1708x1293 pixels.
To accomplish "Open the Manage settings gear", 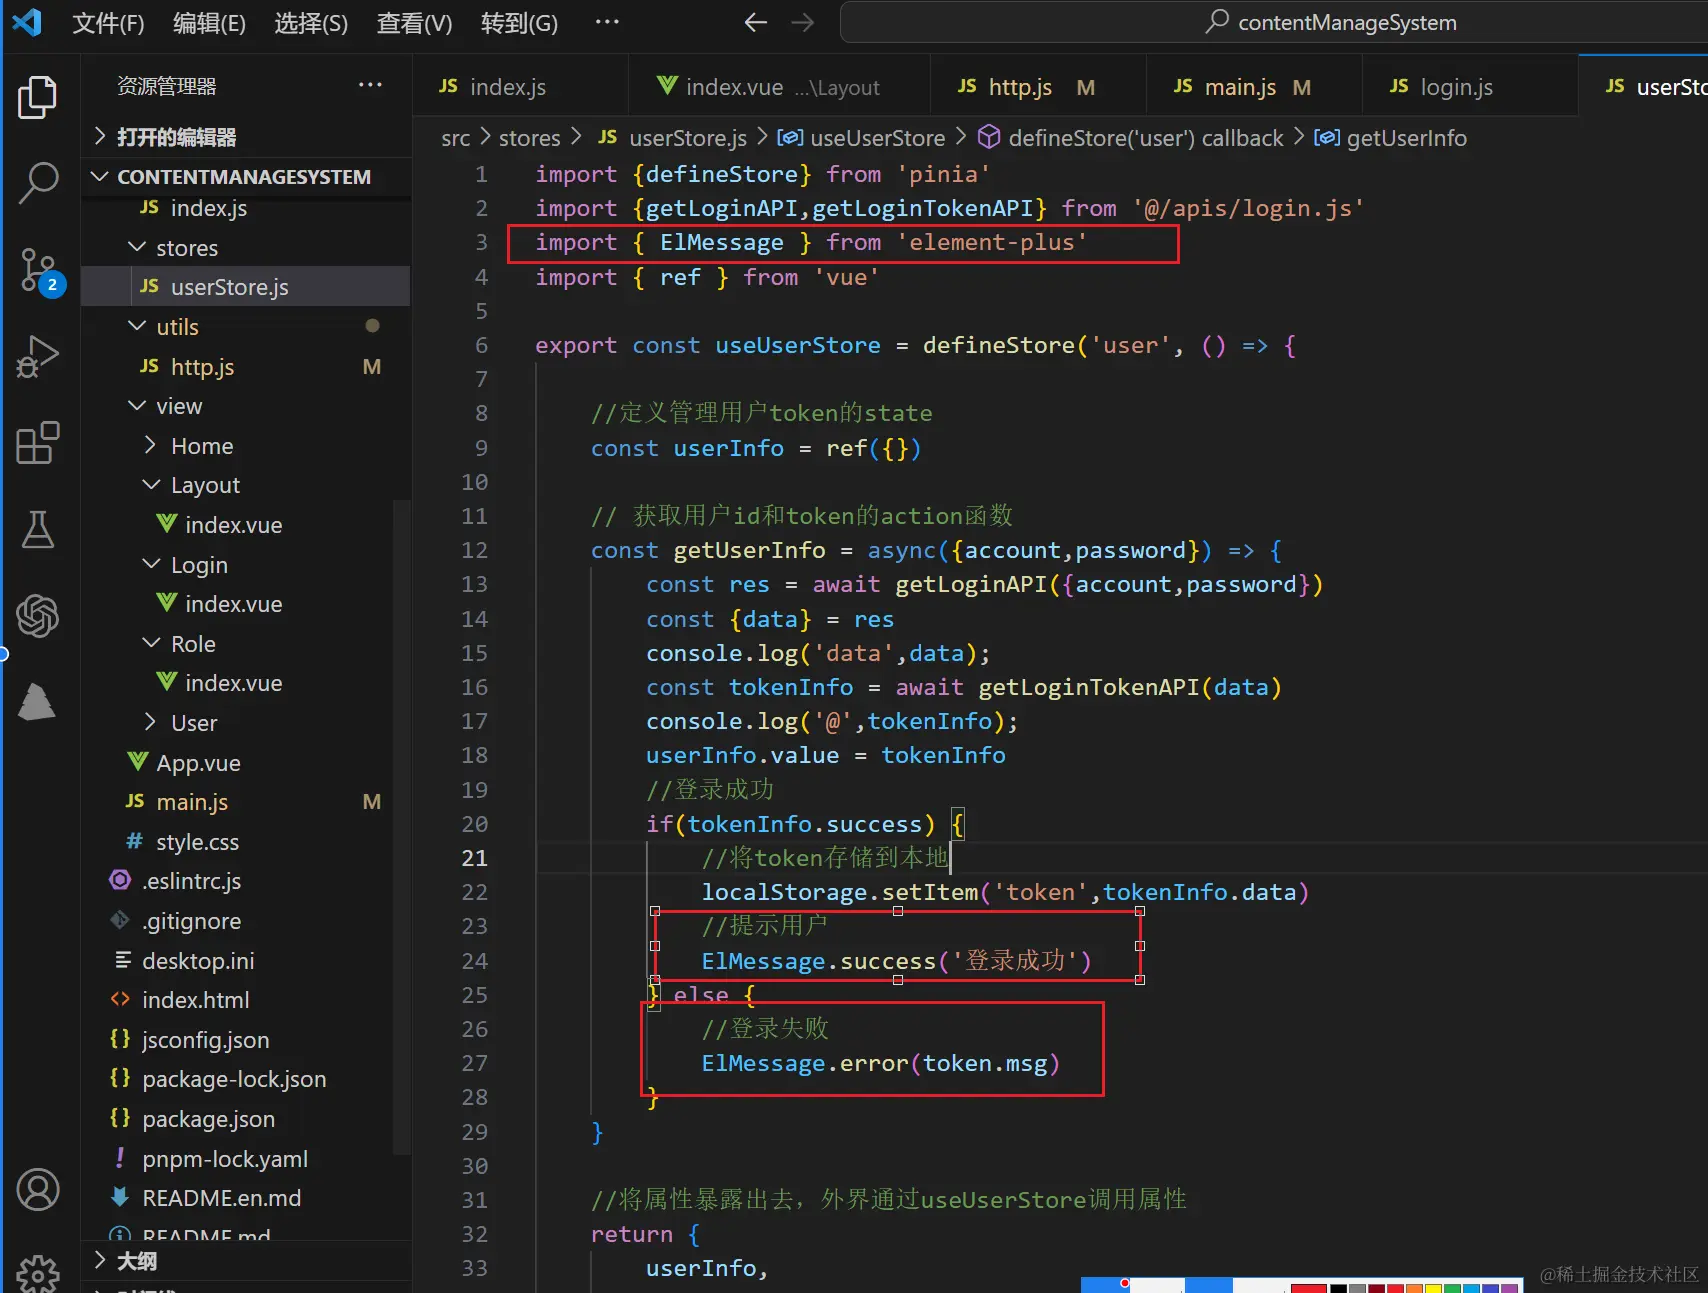I will coord(38,1274).
